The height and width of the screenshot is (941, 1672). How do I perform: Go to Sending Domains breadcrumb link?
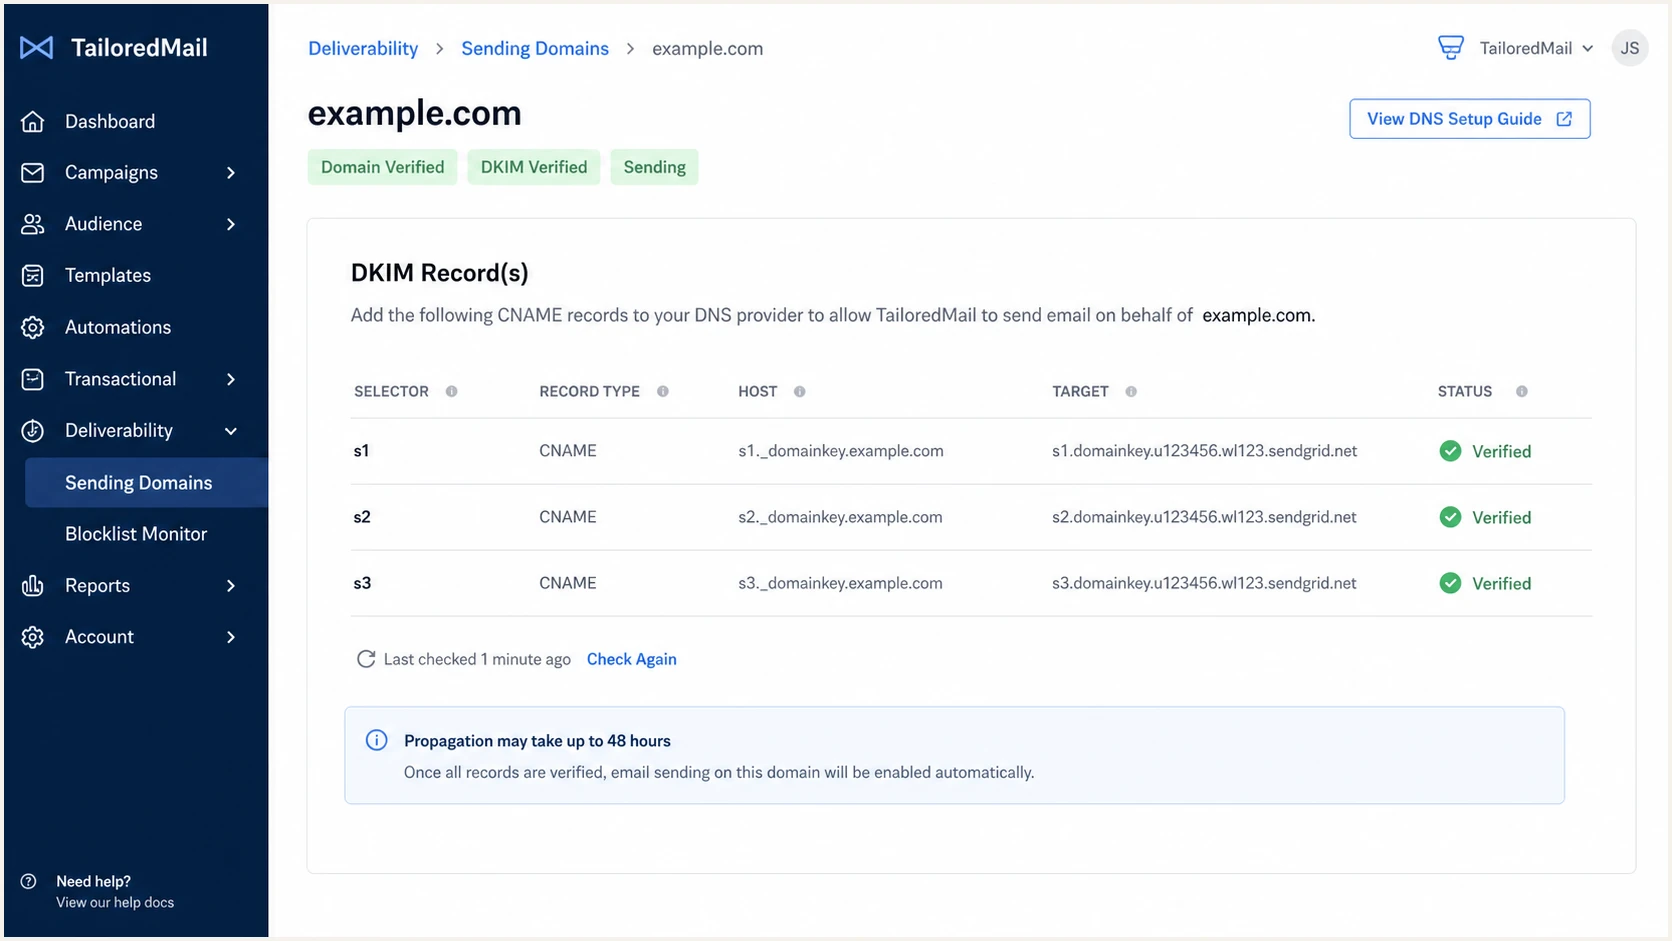(535, 48)
